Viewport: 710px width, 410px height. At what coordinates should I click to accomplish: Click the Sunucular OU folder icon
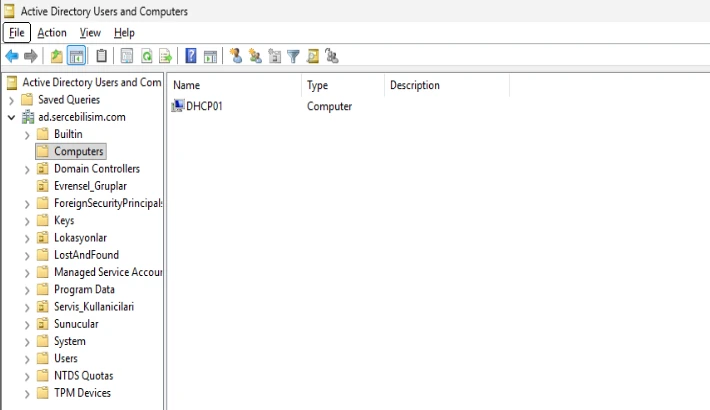[43, 324]
